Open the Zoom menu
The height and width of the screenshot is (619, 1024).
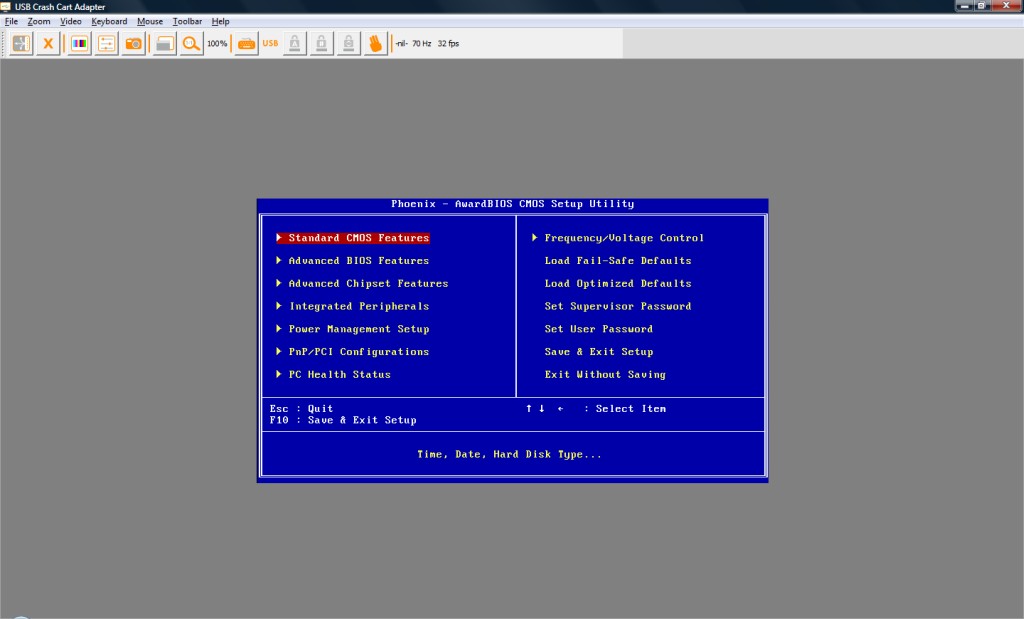[39, 22]
